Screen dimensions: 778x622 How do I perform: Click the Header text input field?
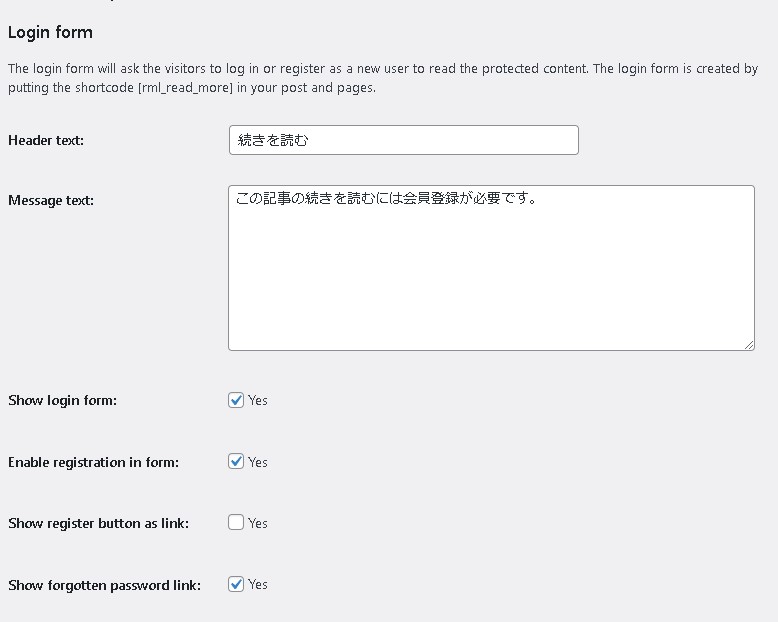pyautogui.click(x=403, y=140)
